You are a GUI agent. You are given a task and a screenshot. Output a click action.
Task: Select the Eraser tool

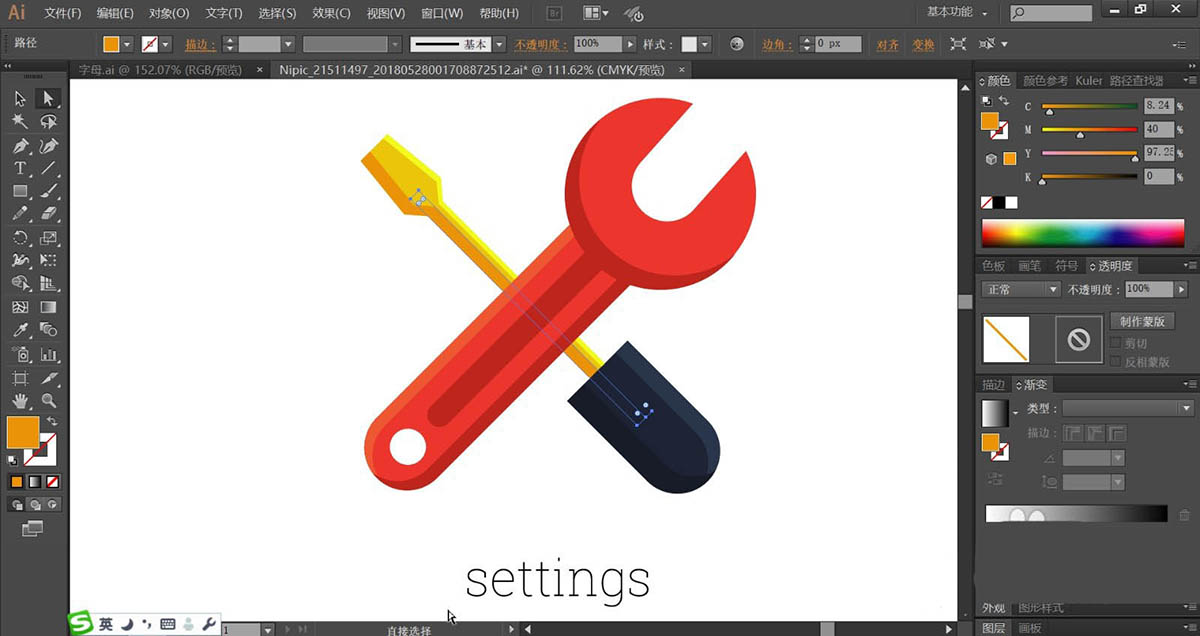(x=47, y=214)
